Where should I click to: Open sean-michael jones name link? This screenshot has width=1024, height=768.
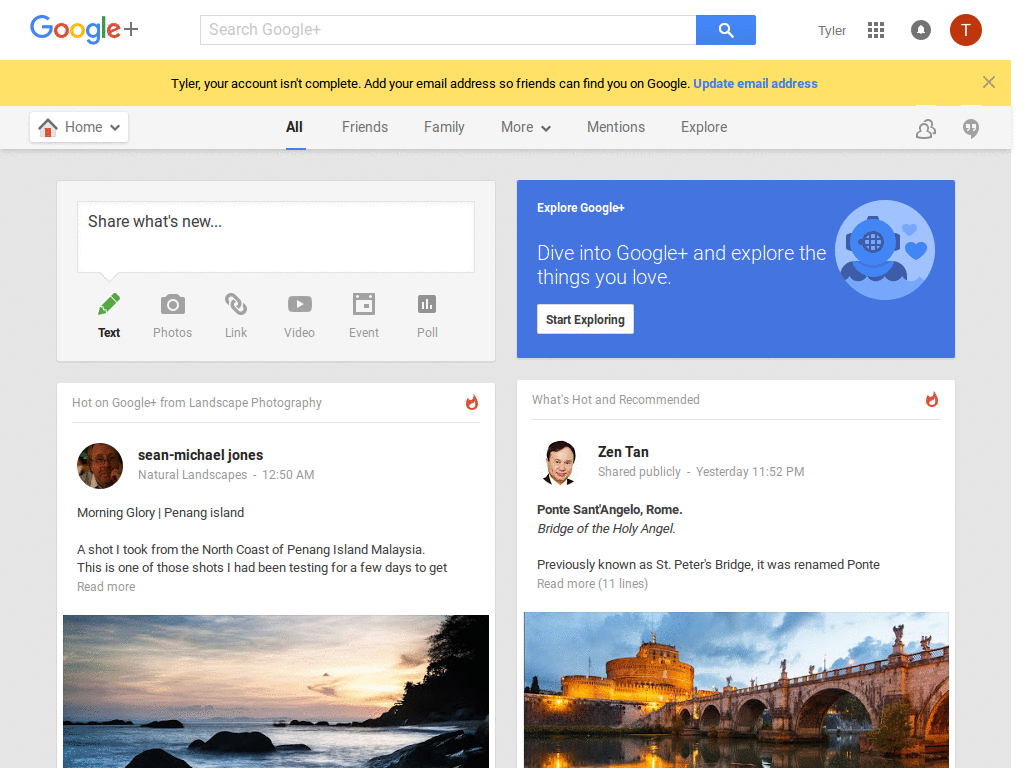[200, 455]
